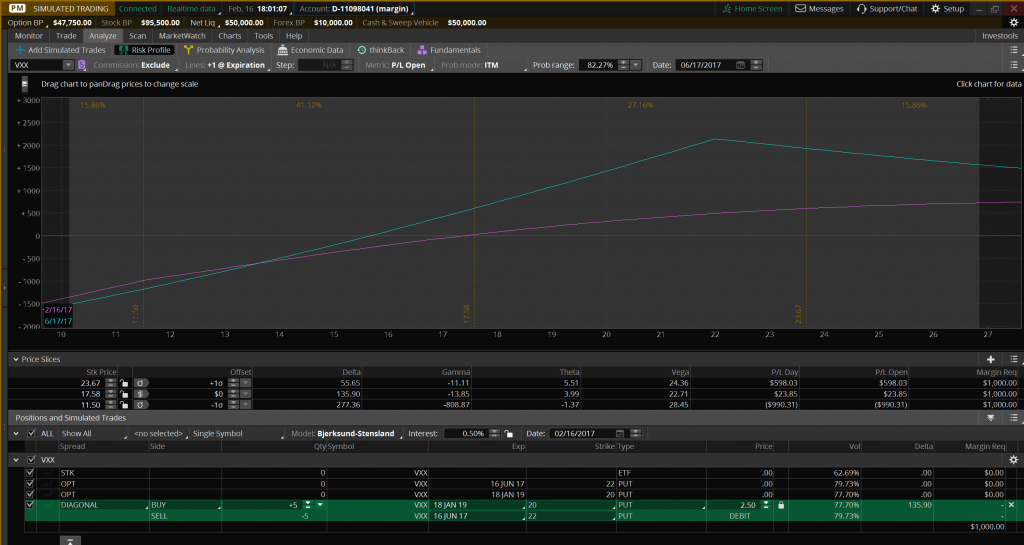Open calendar picker next to date 06/17/2017
The image size is (1024, 545).
click(740, 65)
